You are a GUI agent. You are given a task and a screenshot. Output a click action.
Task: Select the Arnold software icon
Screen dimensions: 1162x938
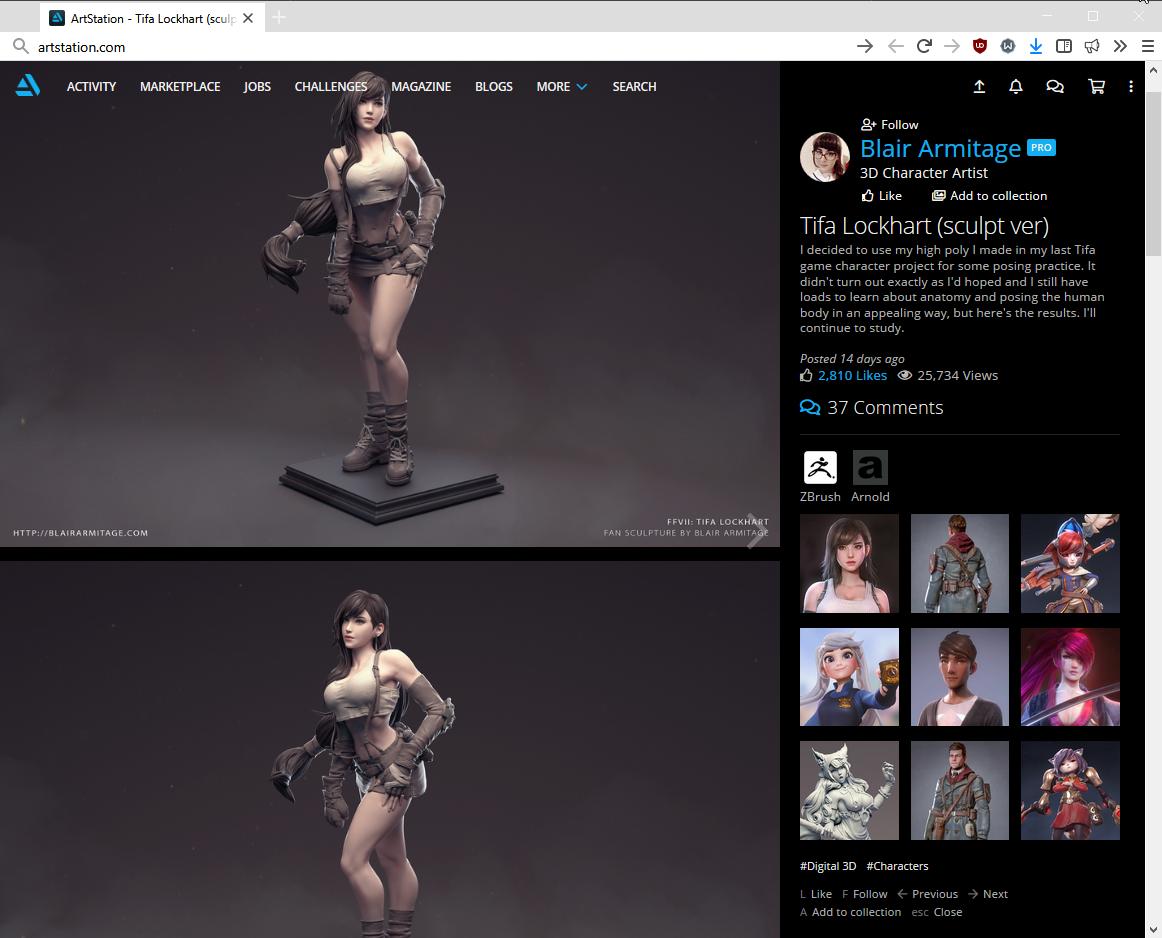pos(870,467)
